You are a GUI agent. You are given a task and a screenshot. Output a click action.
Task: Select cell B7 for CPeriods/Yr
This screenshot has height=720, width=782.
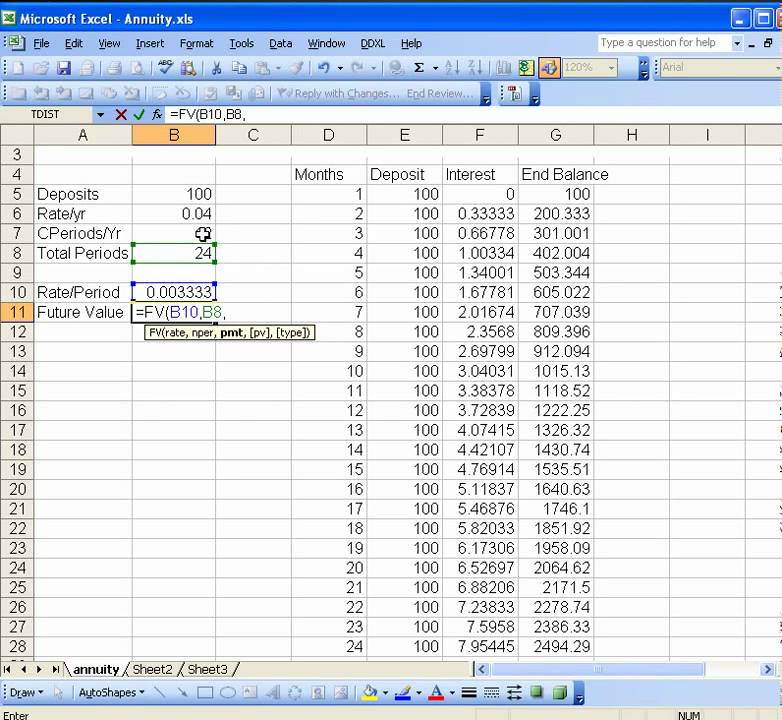tap(174, 233)
